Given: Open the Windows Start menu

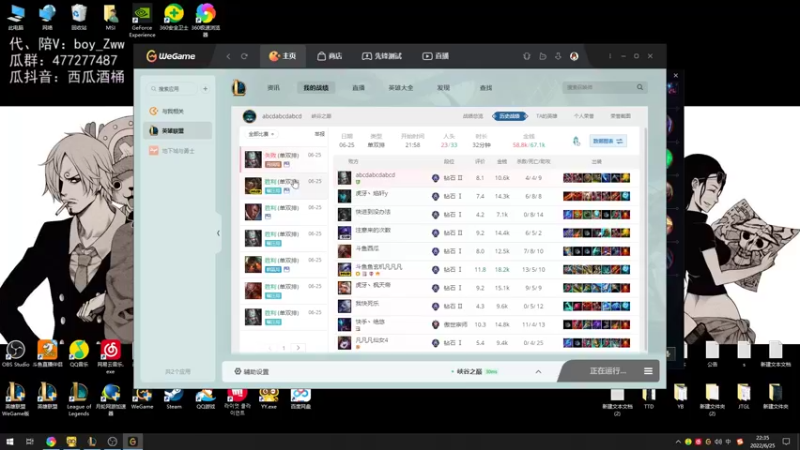Looking at the screenshot, I should coord(10,441).
